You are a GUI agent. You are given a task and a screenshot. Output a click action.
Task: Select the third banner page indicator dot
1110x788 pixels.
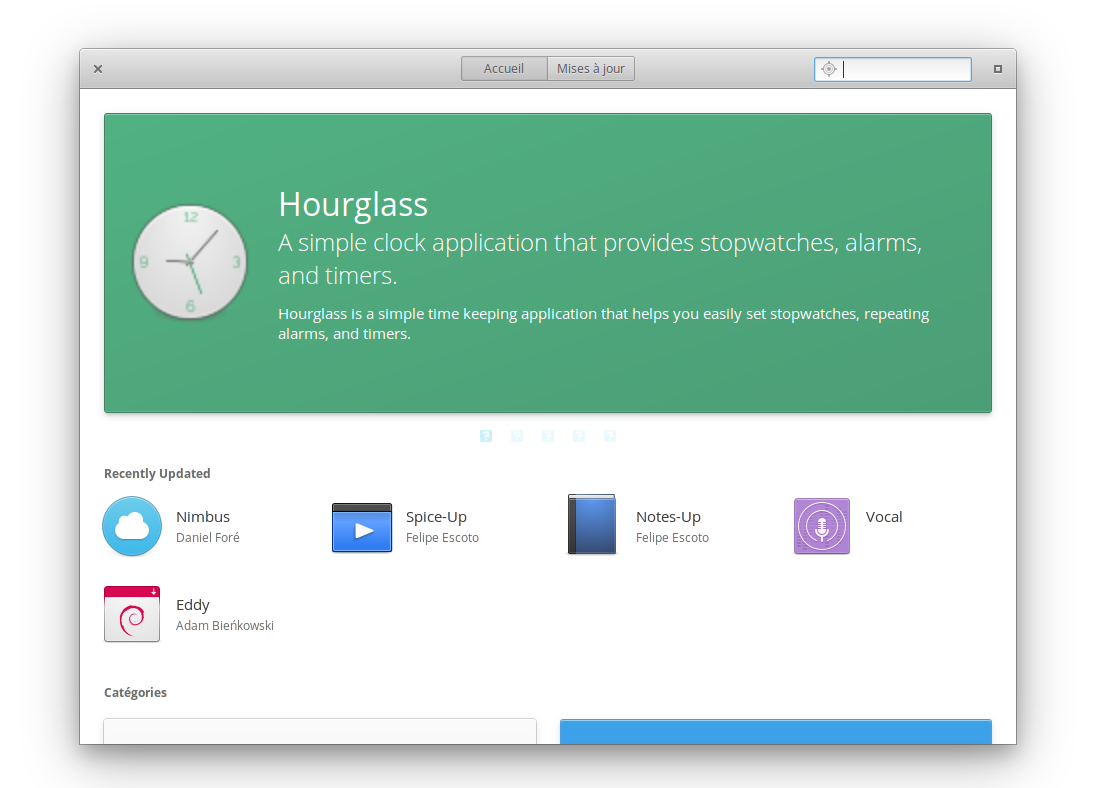[548, 436]
